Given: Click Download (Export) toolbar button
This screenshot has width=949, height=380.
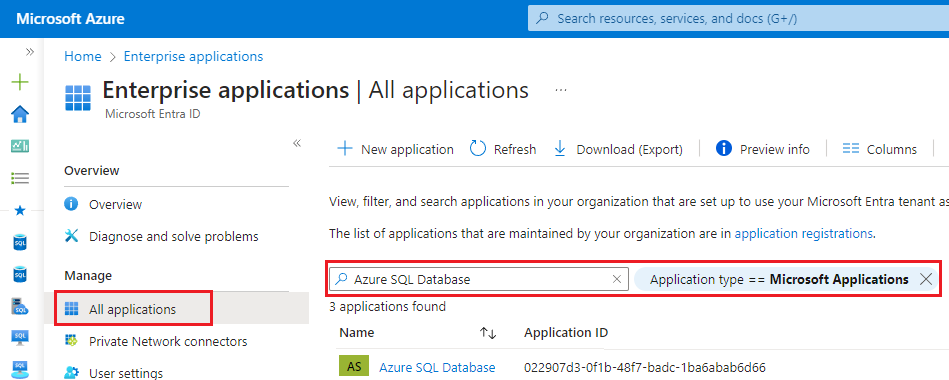Looking at the screenshot, I should [618, 149].
